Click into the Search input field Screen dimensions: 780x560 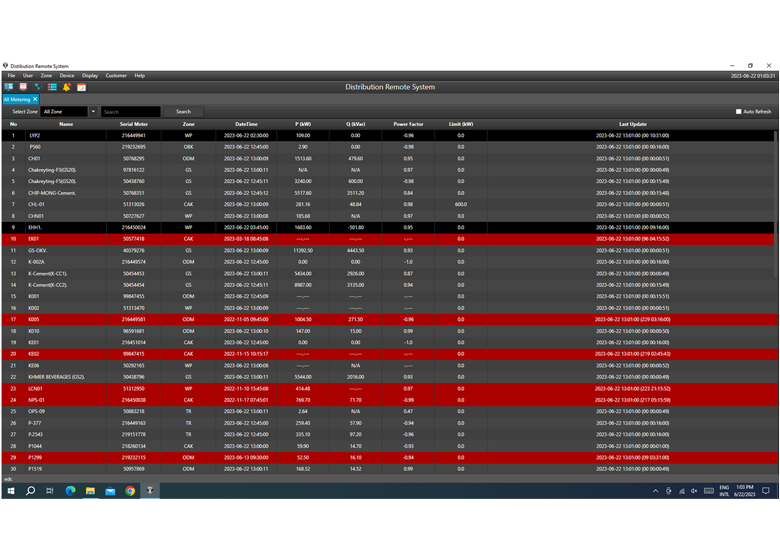[131, 111]
